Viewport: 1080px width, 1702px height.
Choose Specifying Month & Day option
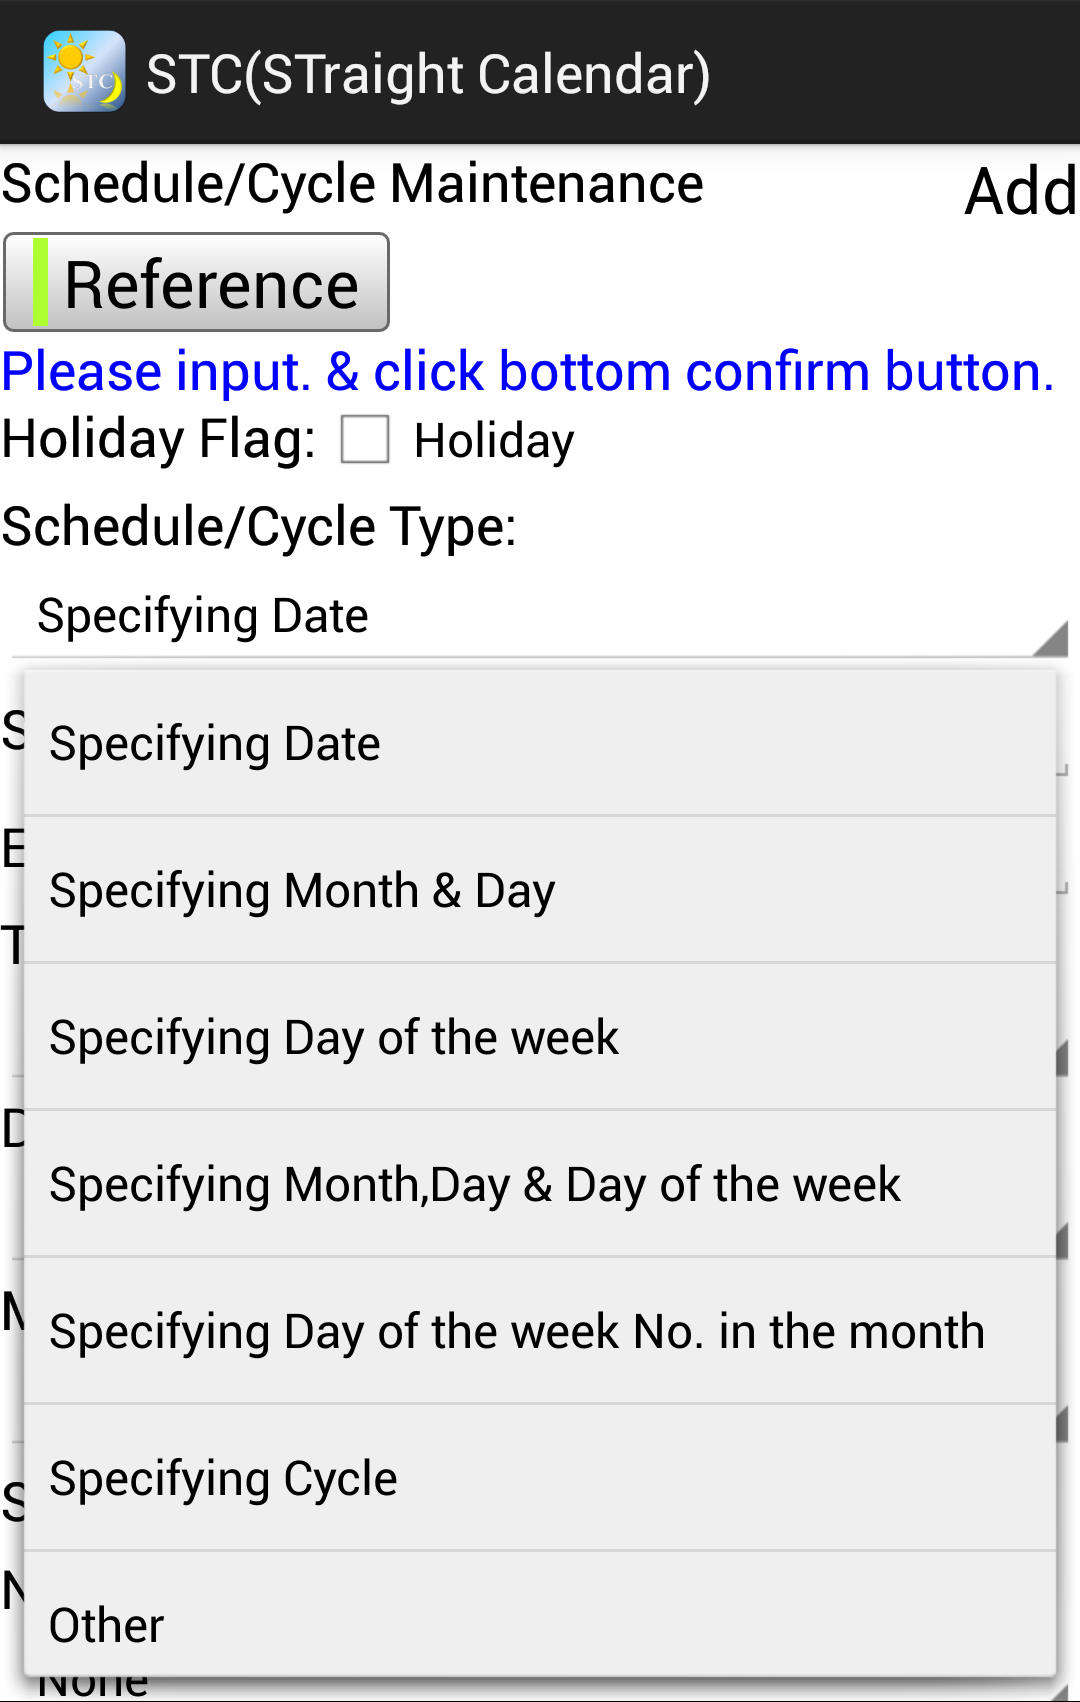(540, 890)
